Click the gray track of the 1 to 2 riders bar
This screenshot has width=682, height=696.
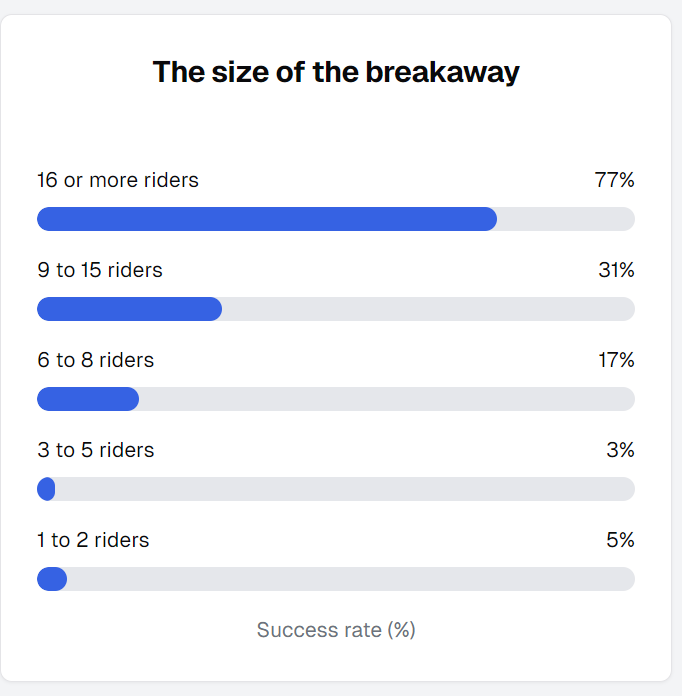[351, 579]
